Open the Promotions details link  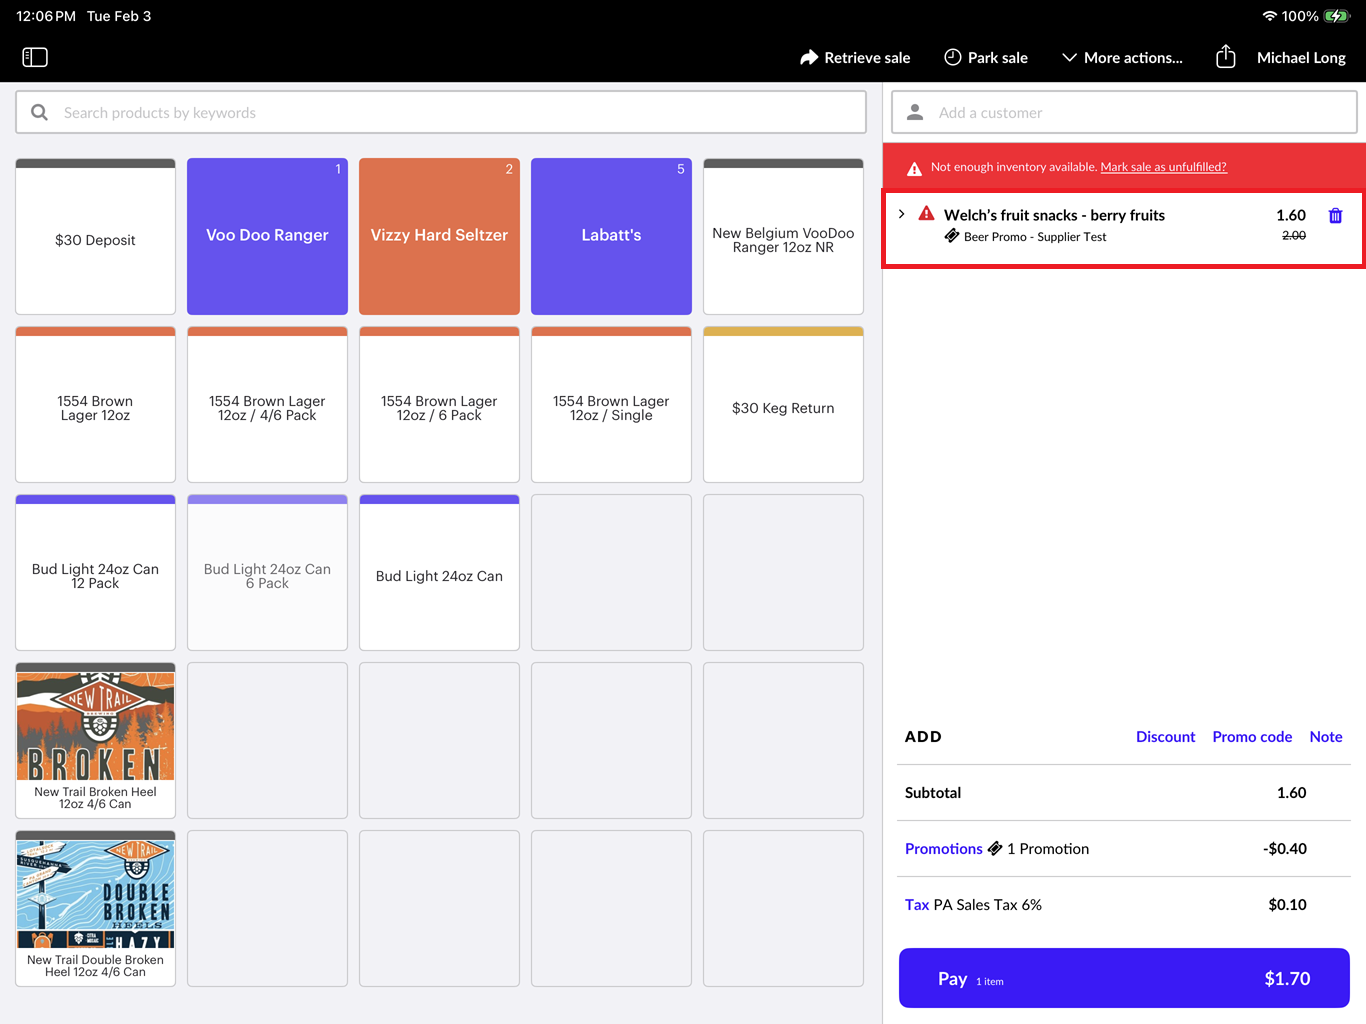[x=944, y=848]
